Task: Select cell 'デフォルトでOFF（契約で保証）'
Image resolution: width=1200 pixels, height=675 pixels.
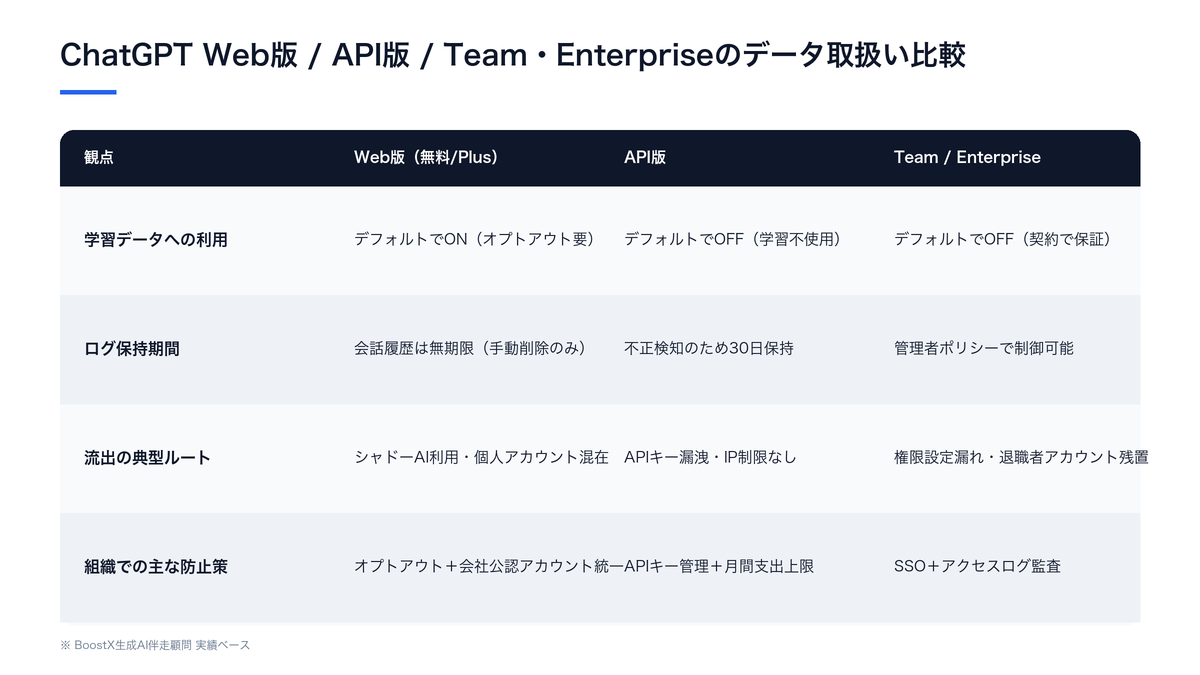Action: 1003,240
